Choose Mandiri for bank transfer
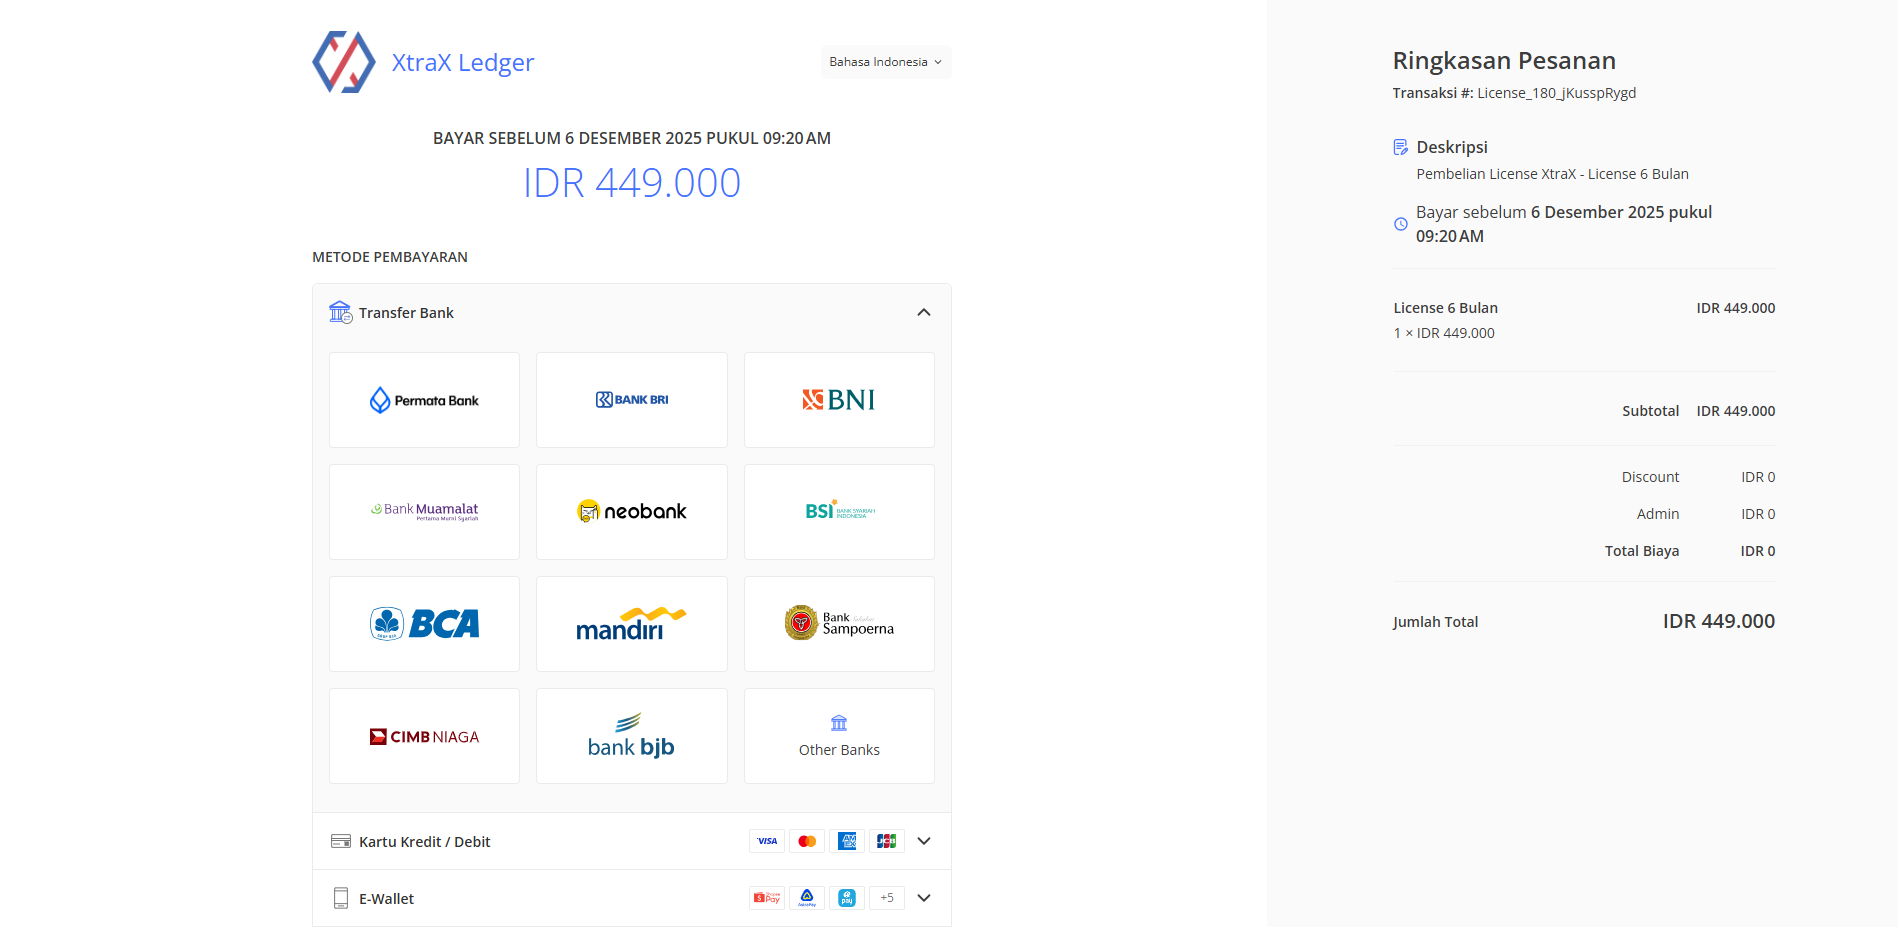Viewport: 1898px width, 927px height. pos(632,624)
